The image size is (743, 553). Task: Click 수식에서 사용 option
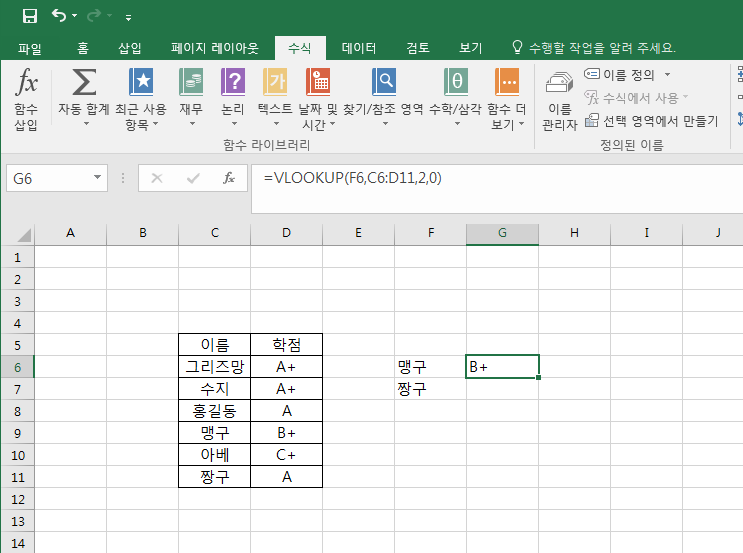(x=636, y=98)
